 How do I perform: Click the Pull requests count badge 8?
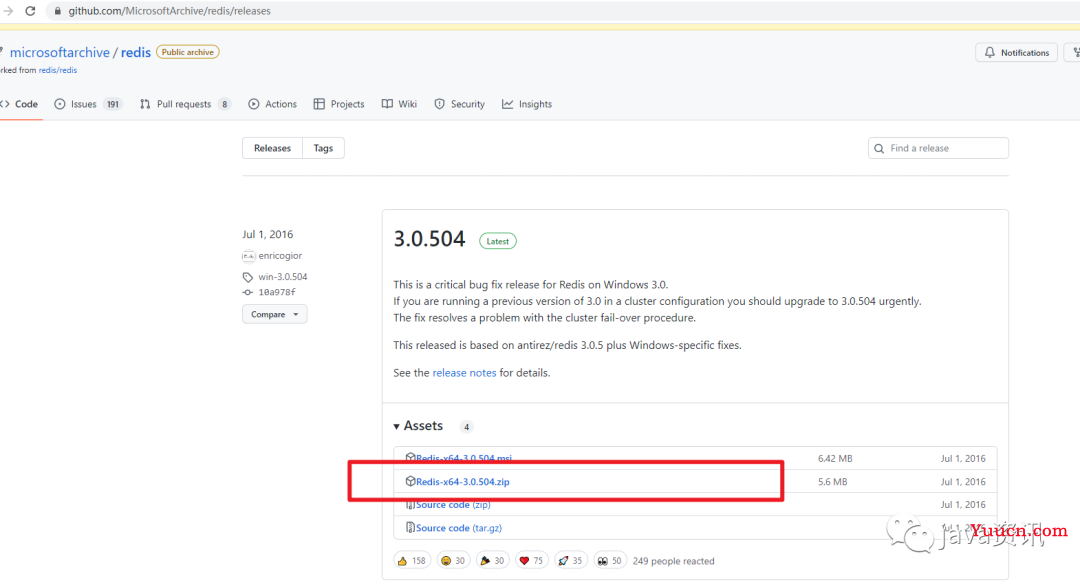[225, 104]
